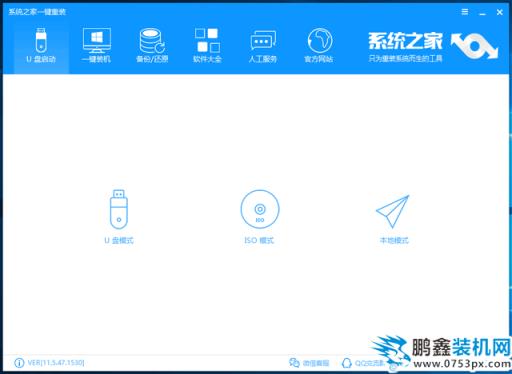
Task: Open the 官方网站 tab
Action: click(x=319, y=46)
